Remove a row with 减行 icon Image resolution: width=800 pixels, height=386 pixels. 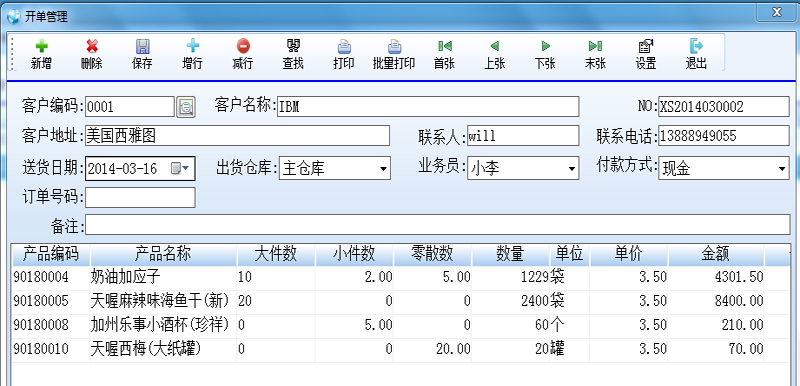[x=243, y=46]
